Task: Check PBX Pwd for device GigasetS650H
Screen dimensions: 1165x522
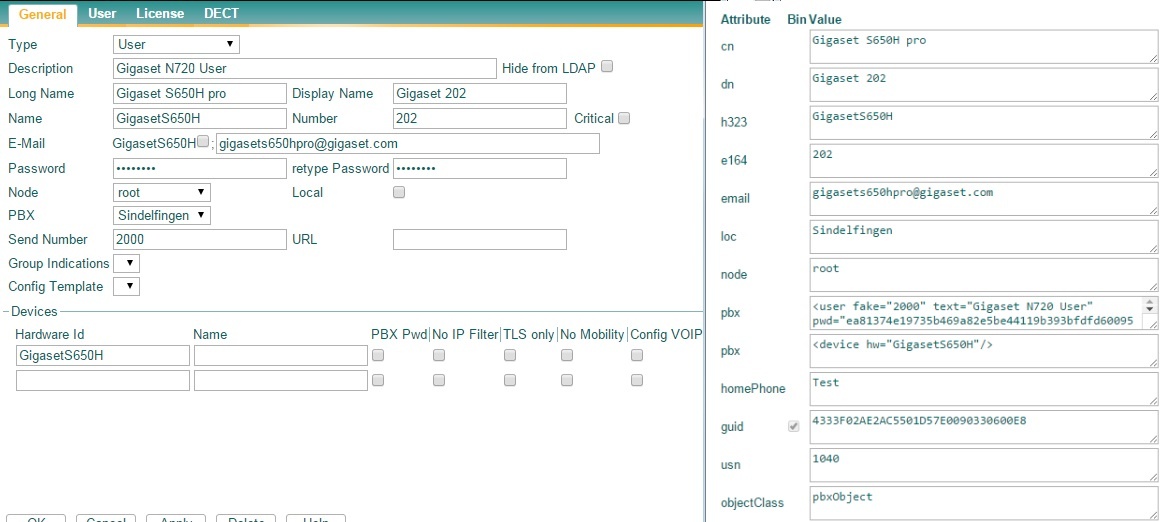Action: pos(378,355)
